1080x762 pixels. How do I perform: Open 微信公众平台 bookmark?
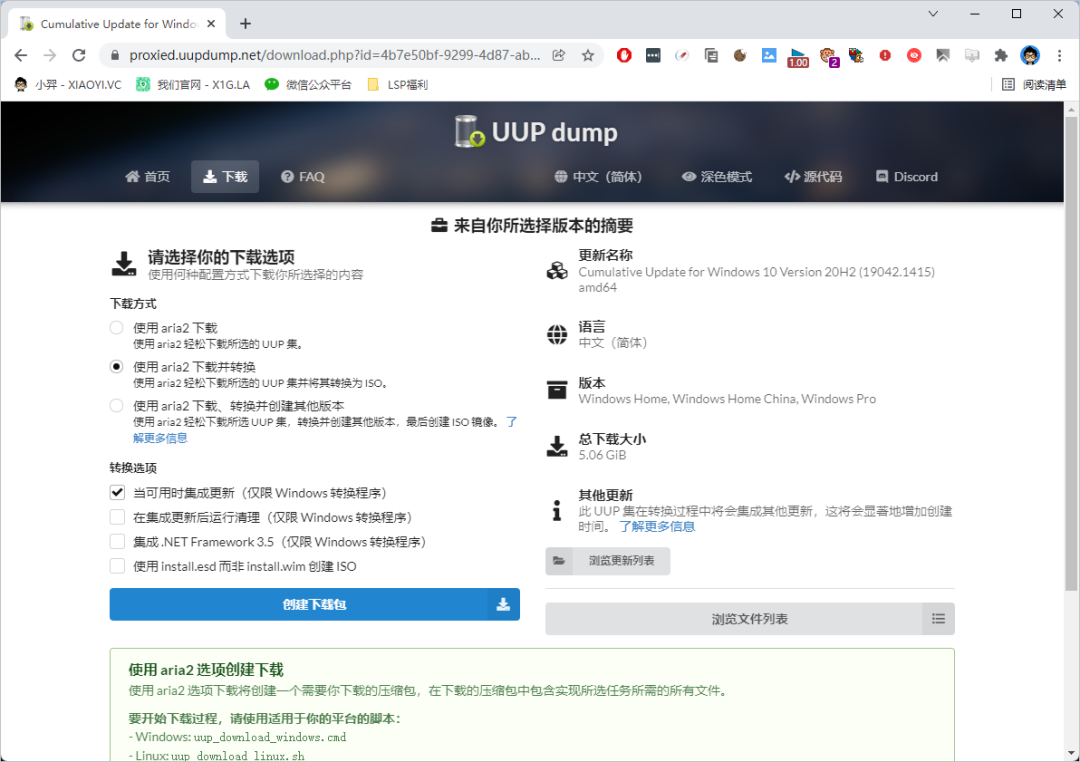click(x=308, y=84)
